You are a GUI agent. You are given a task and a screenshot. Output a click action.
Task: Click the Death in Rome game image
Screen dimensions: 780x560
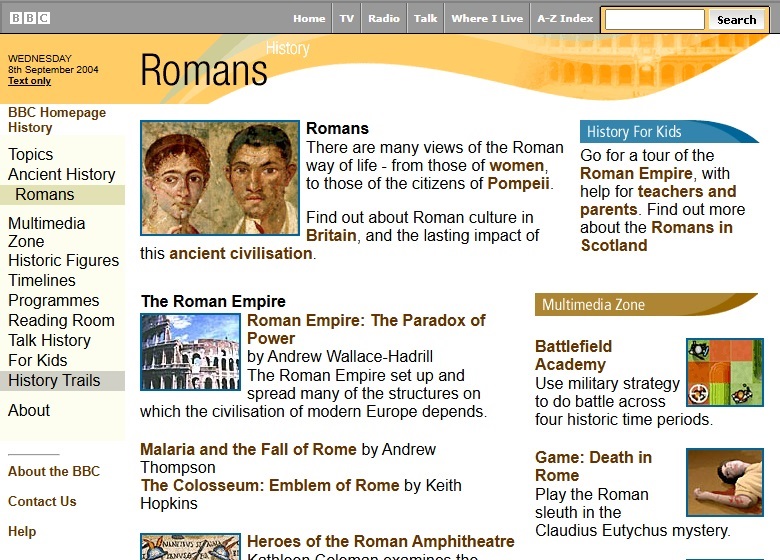point(724,481)
